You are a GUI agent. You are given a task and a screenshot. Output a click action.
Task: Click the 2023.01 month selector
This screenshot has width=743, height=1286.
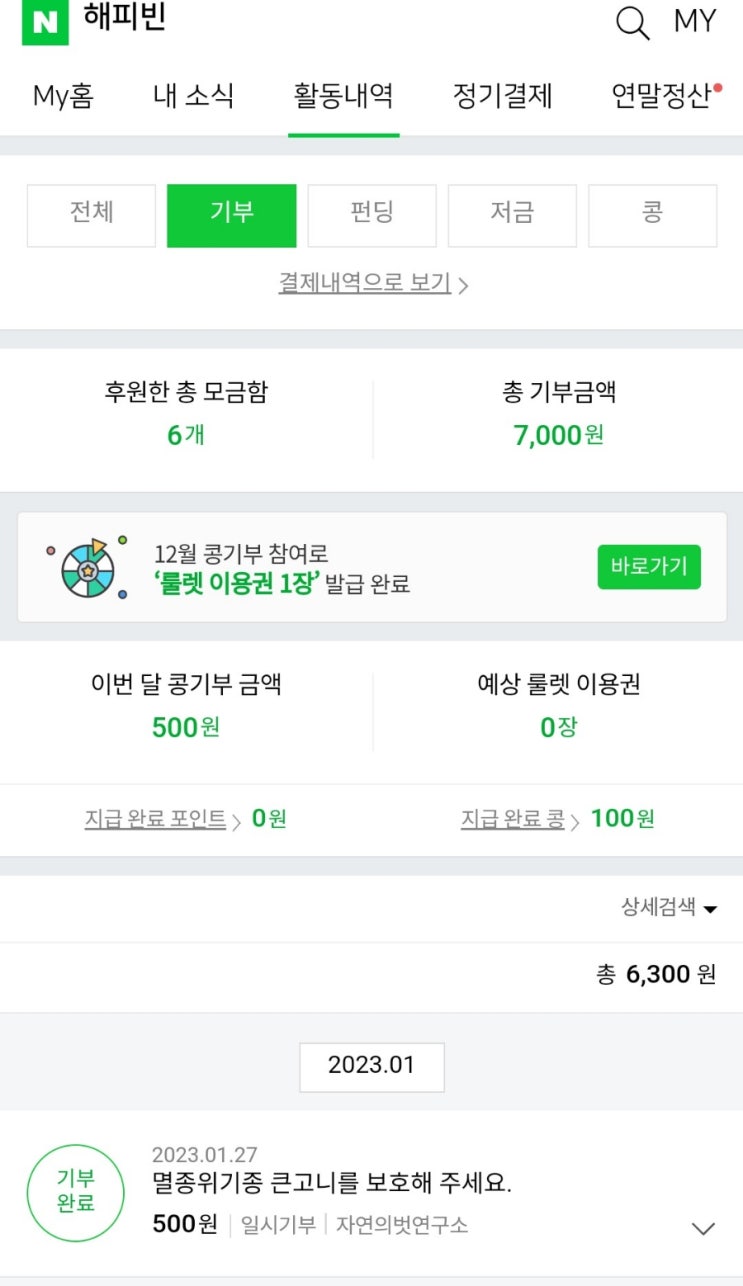[371, 1066]
